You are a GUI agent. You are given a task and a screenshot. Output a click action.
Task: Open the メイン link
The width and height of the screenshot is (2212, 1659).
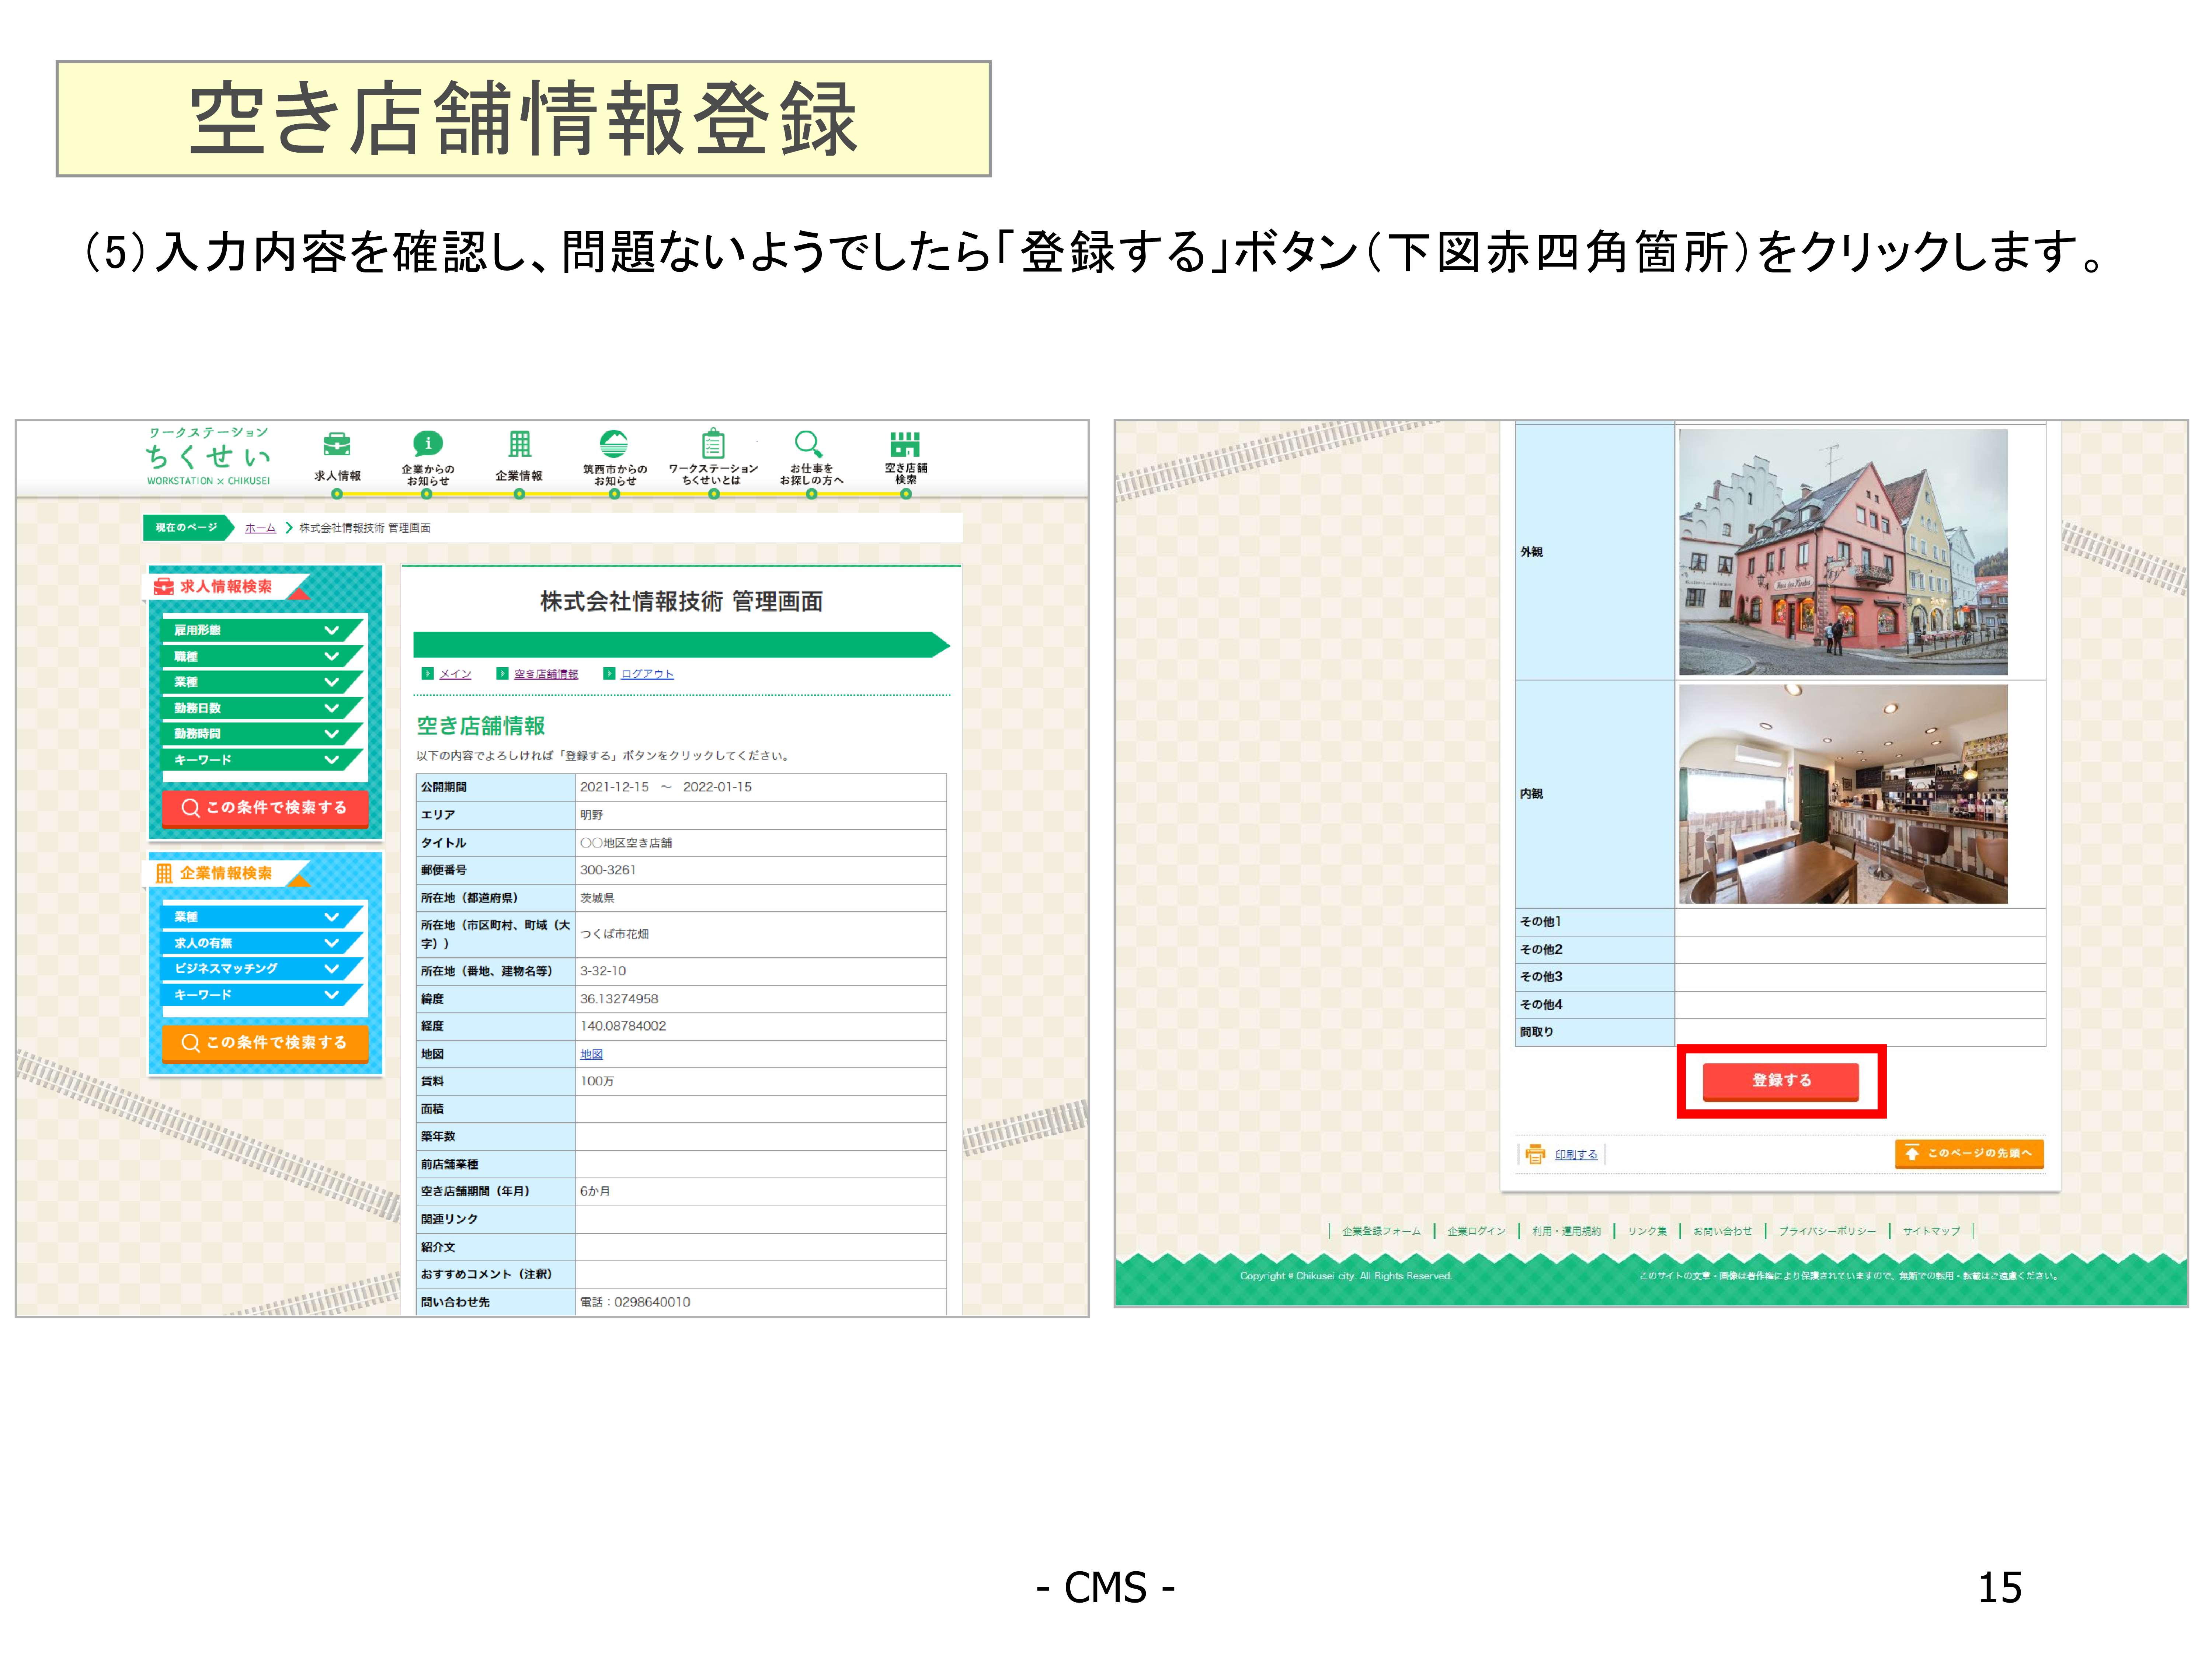pyautogui.click(x=455, y=674)
